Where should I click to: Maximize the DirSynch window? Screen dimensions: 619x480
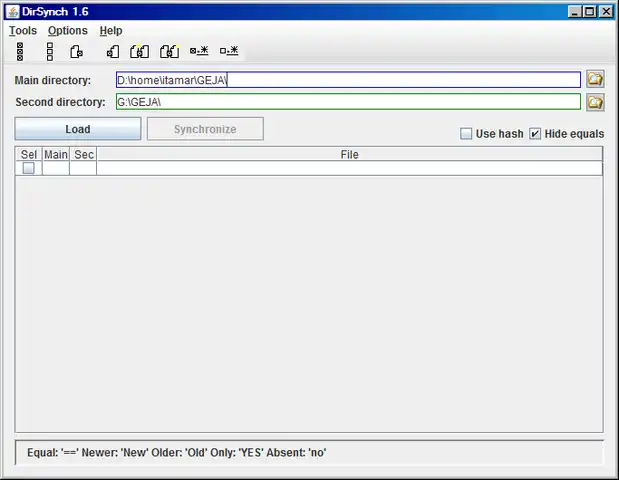(x=590, y=11)
